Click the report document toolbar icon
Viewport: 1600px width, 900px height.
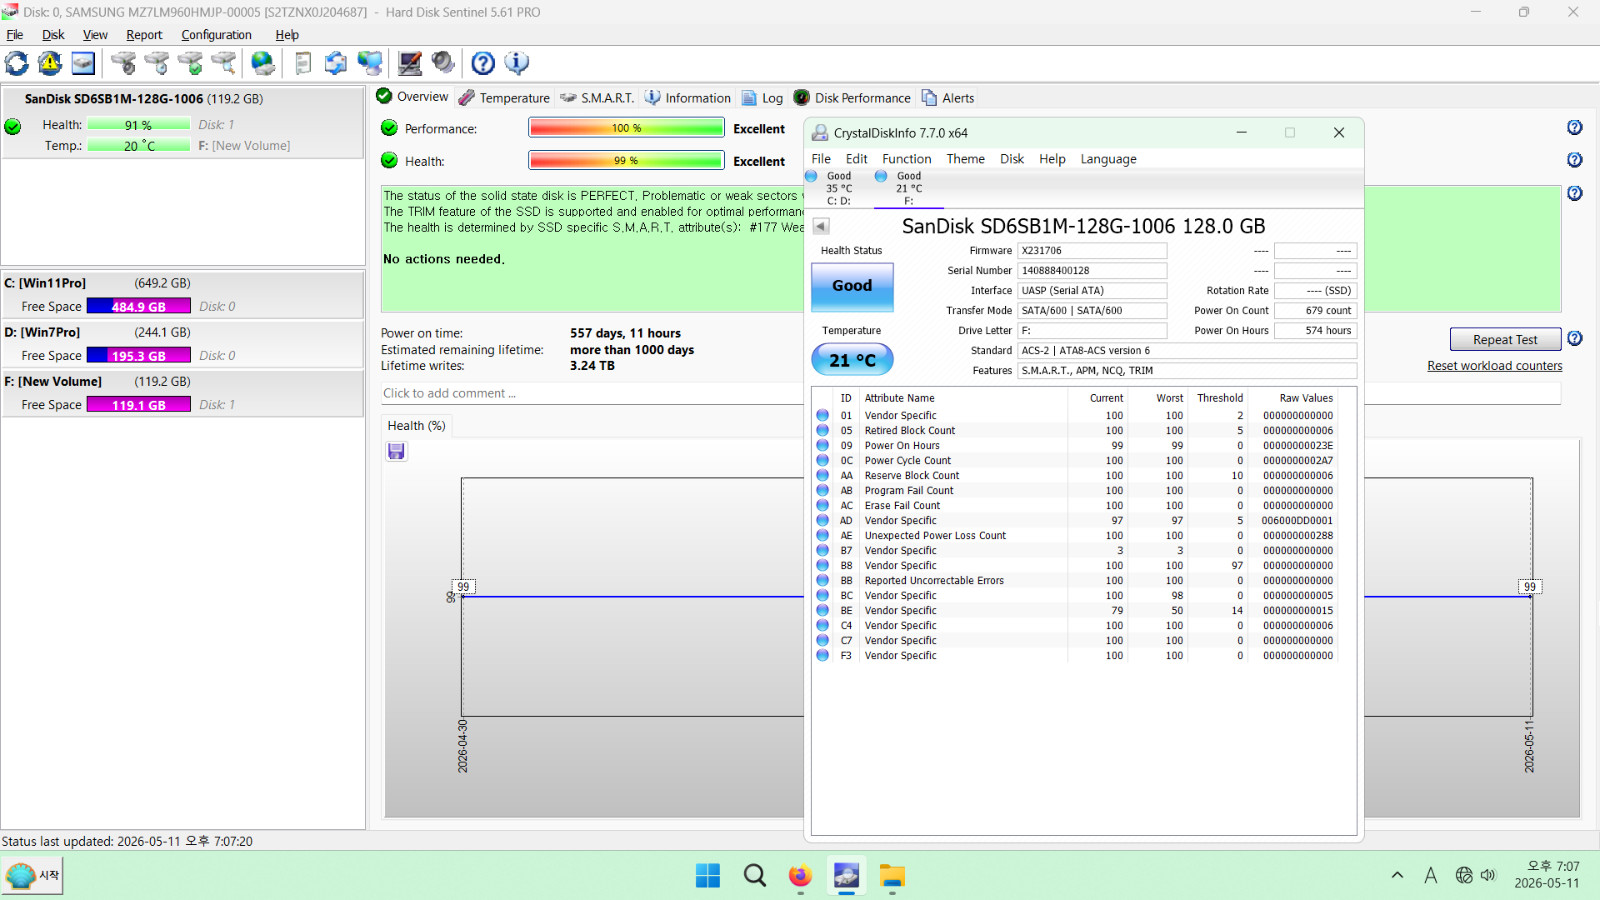click(x=303, y=63)
